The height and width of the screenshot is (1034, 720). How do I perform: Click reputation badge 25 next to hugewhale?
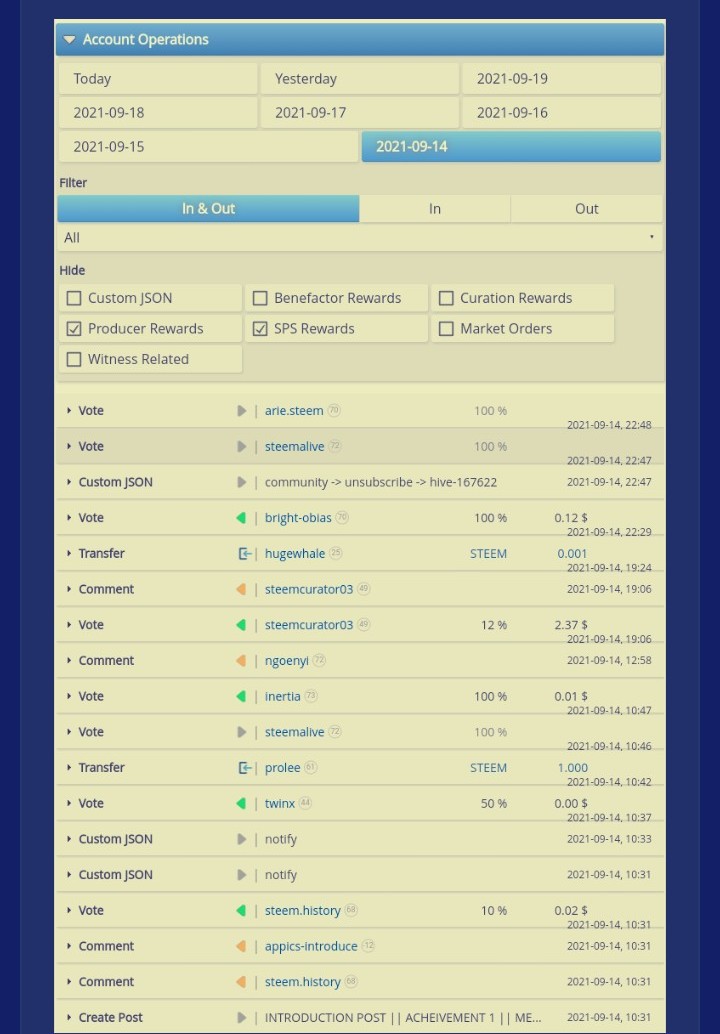point(336,553)
